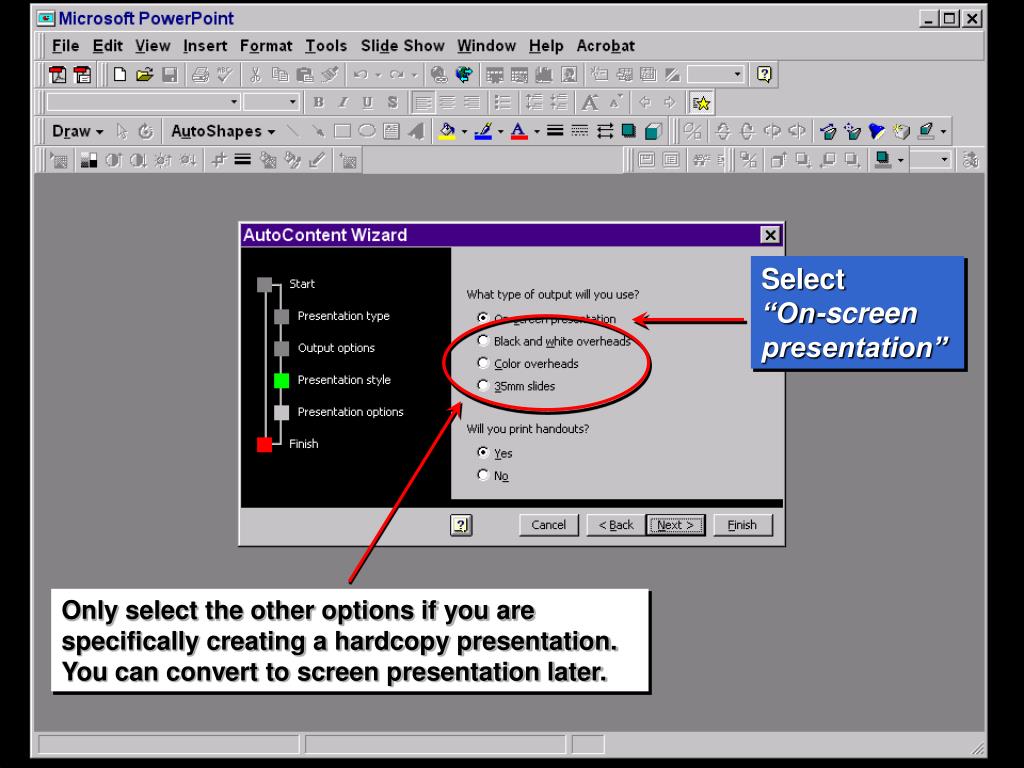Click the Line Color pen swatch

[483, 131]
